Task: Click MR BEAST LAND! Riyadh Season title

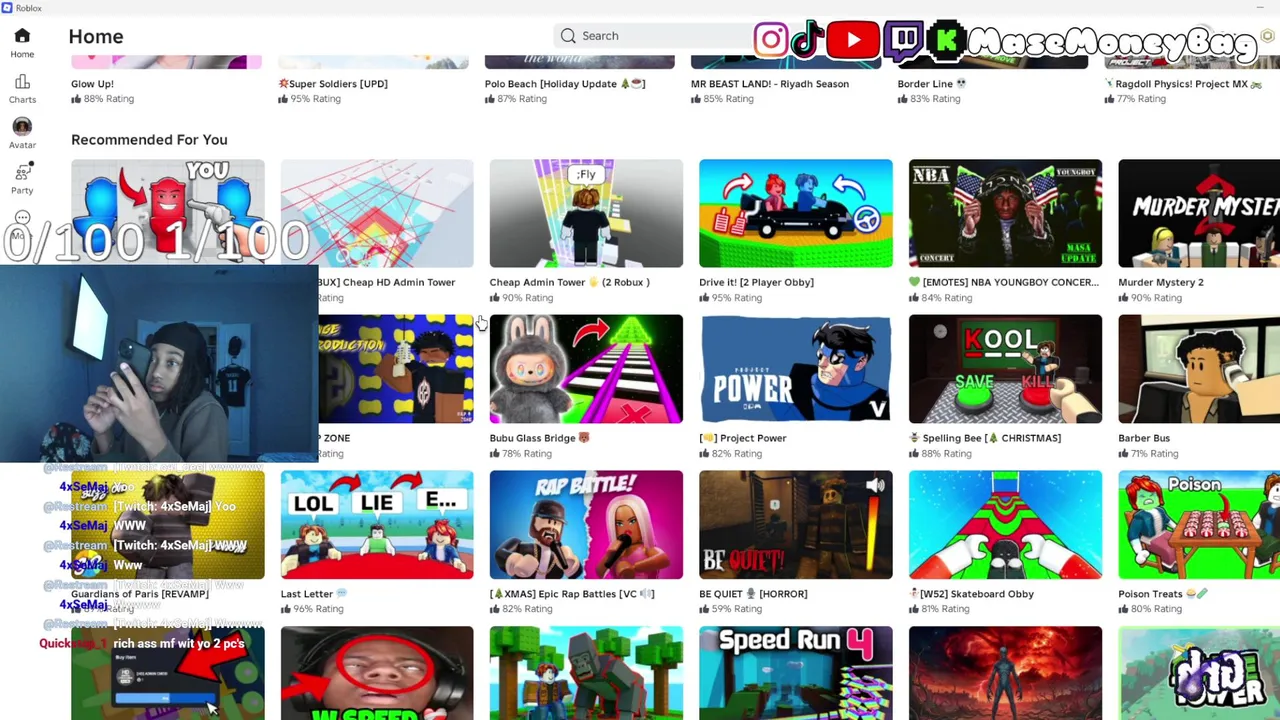Action: click(770, 84)
